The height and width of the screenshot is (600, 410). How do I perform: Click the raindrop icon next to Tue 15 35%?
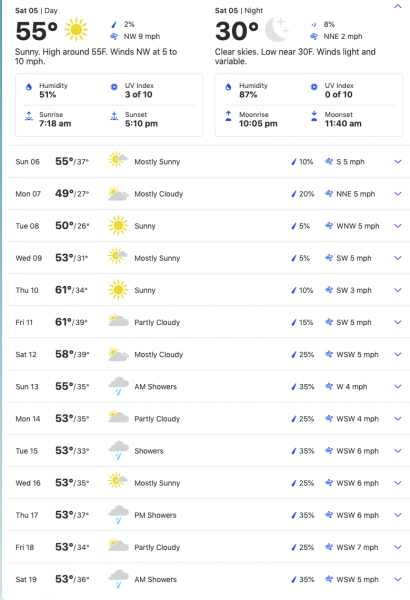click(x=294, y=451)
